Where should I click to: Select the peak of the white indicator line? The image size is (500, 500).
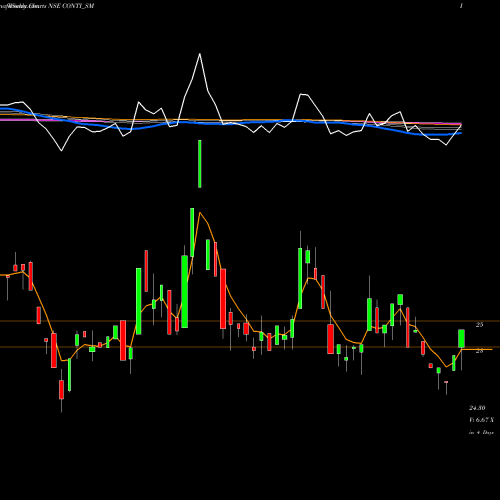[200, 54]
